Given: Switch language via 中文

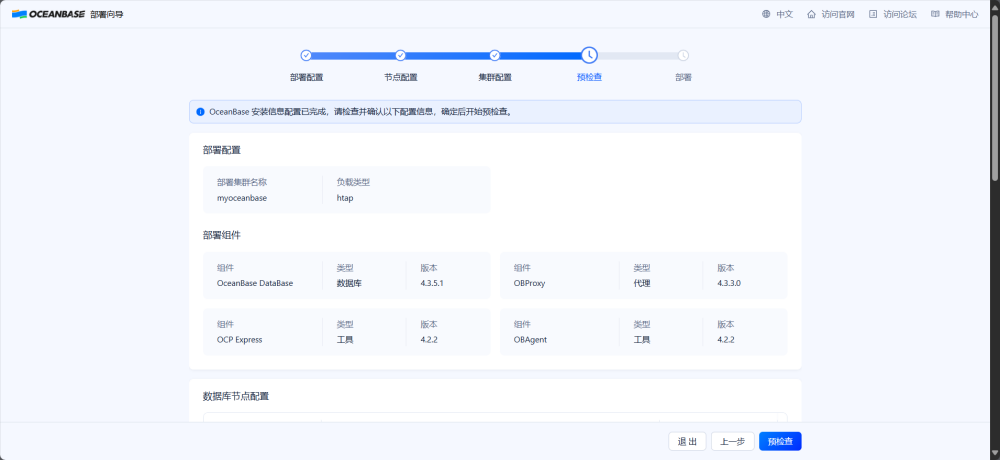Looking at the screenshot, I should [x=784, y=14].
